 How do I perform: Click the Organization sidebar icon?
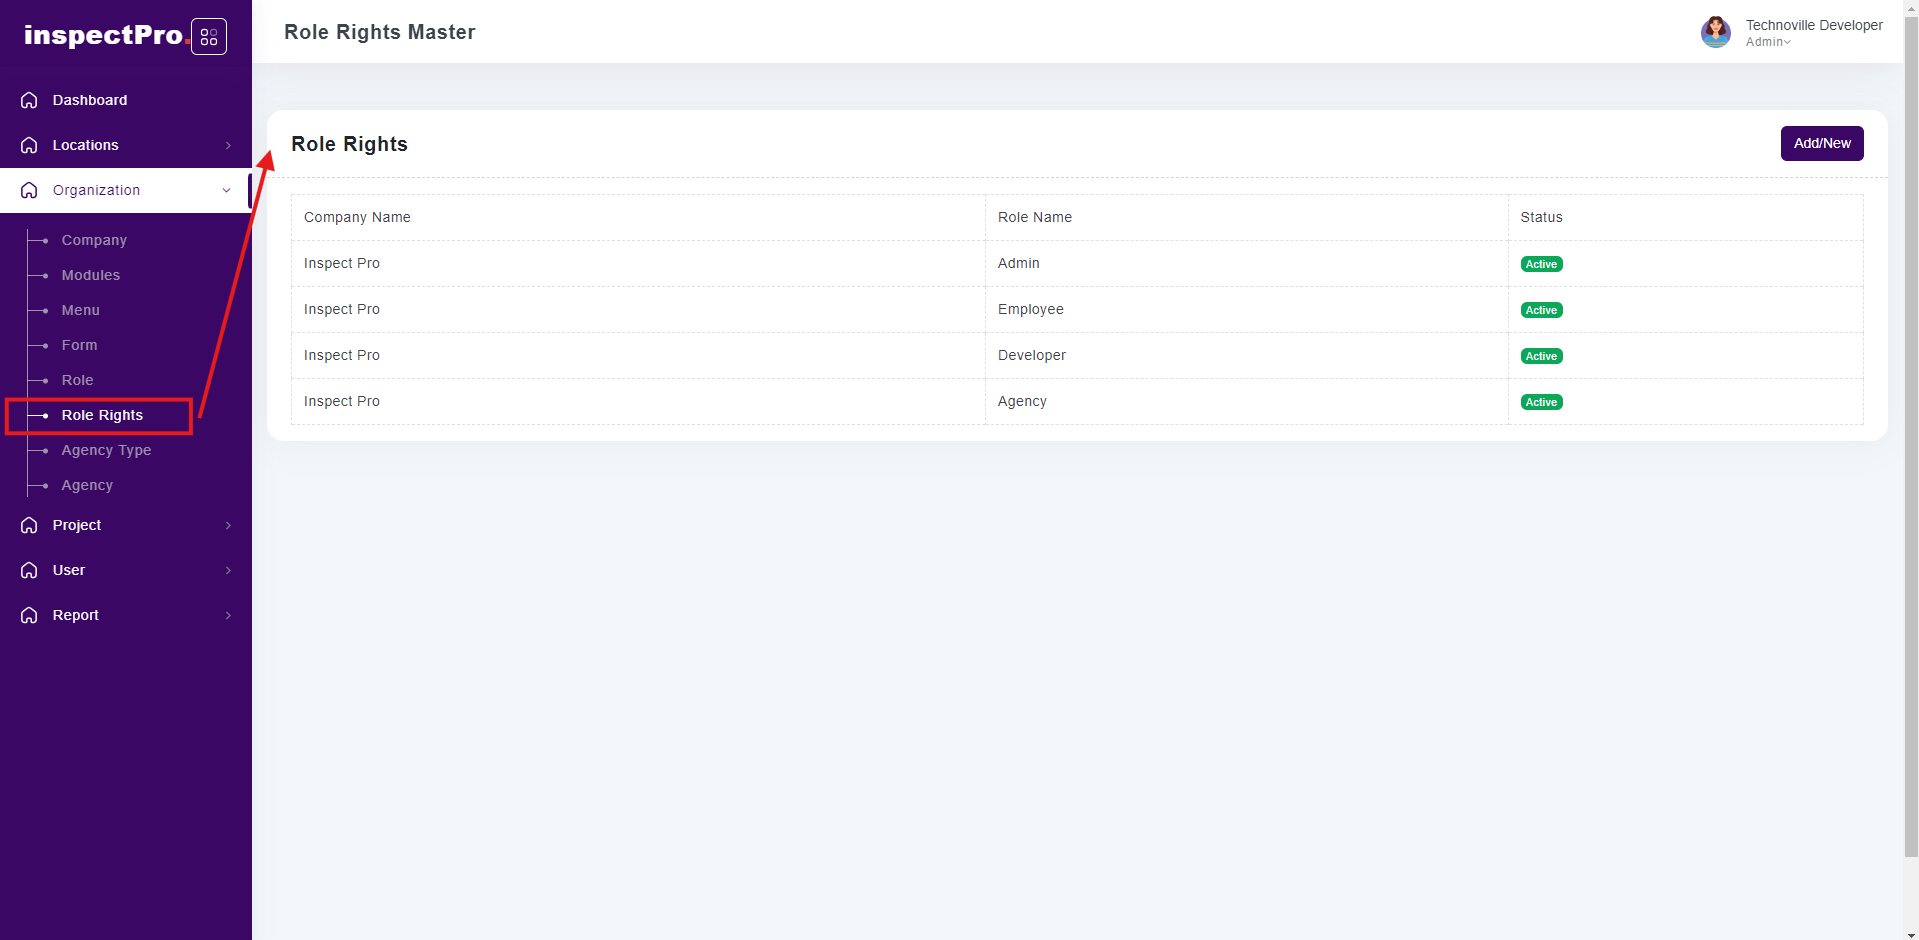click(29, 190)
